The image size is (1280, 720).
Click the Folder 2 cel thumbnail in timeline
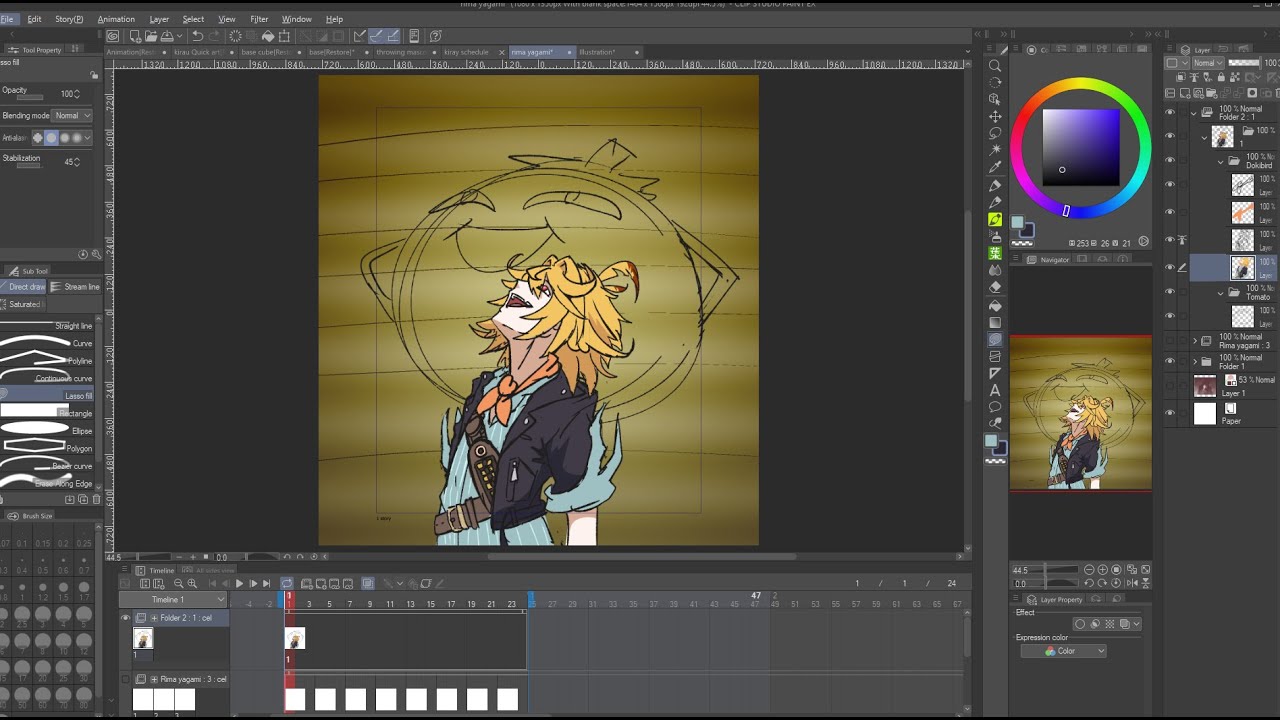[144, 638]
